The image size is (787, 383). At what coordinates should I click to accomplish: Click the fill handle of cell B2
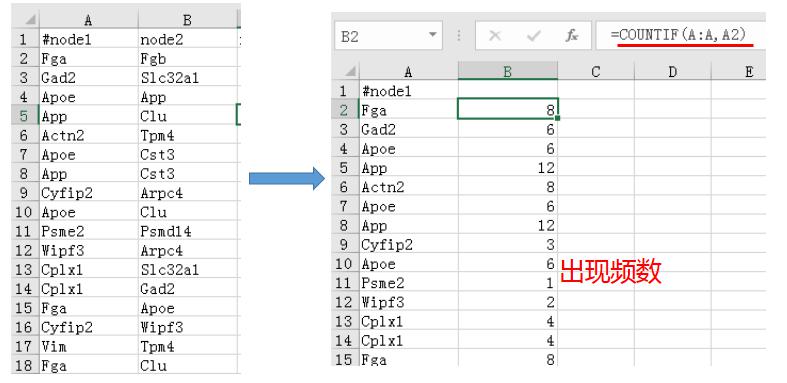click(x=557, y=118)
